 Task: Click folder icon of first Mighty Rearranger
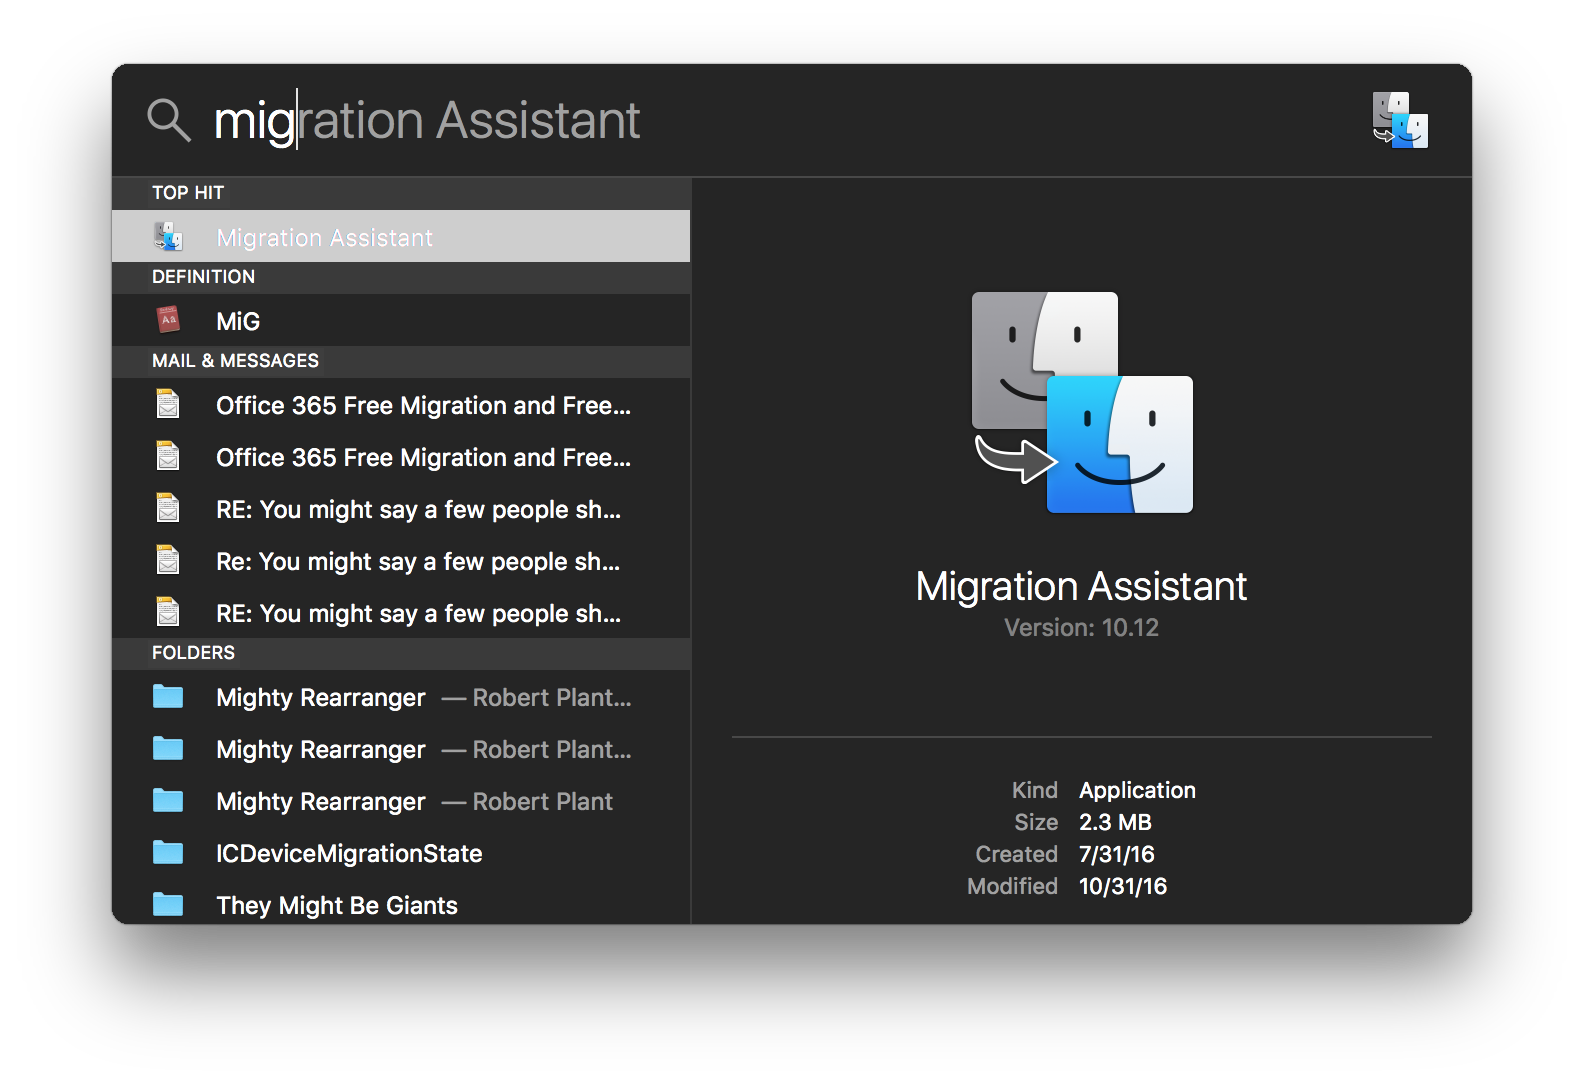168,696
